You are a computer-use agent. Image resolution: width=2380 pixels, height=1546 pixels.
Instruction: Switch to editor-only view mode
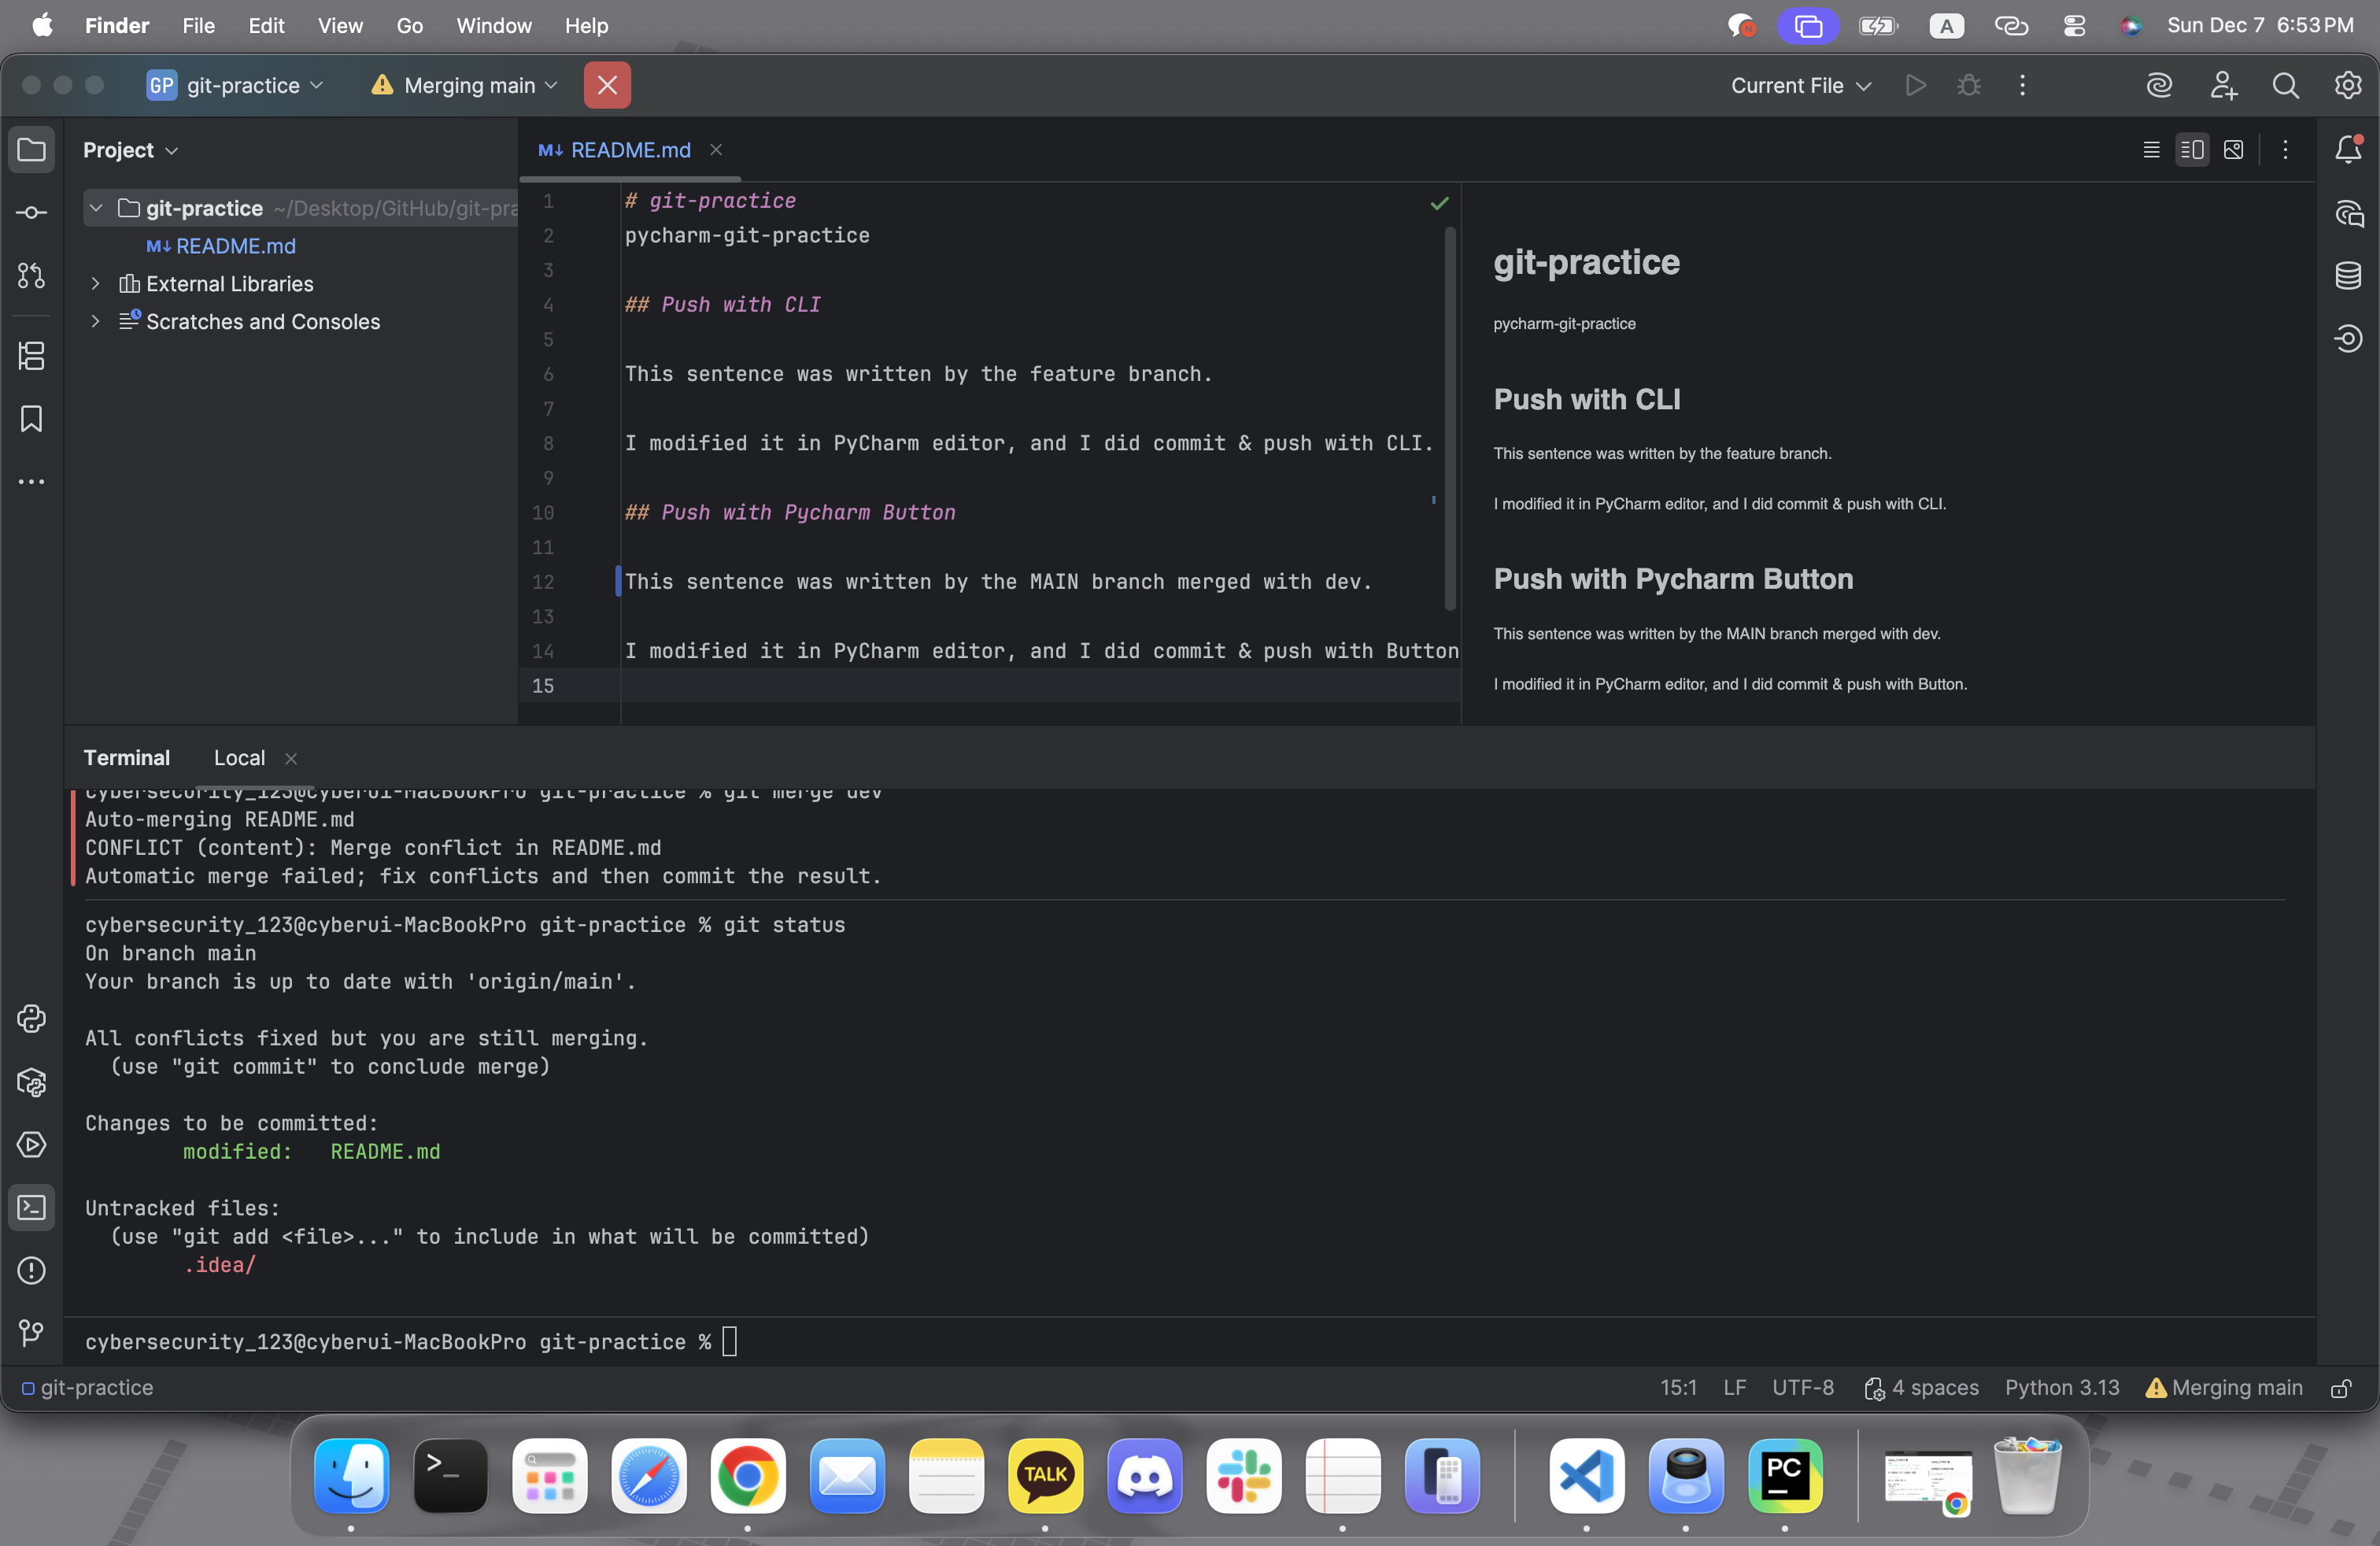(x=2151, y=150)
